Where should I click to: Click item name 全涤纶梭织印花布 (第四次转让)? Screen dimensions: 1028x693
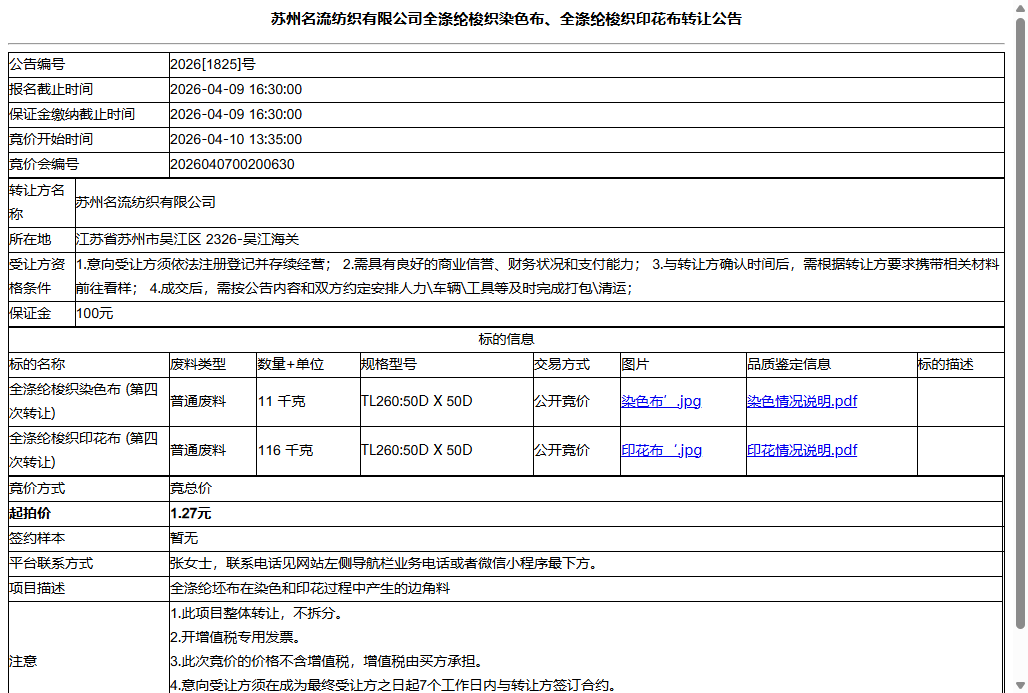pyautogui.click(x=84, y=450)
